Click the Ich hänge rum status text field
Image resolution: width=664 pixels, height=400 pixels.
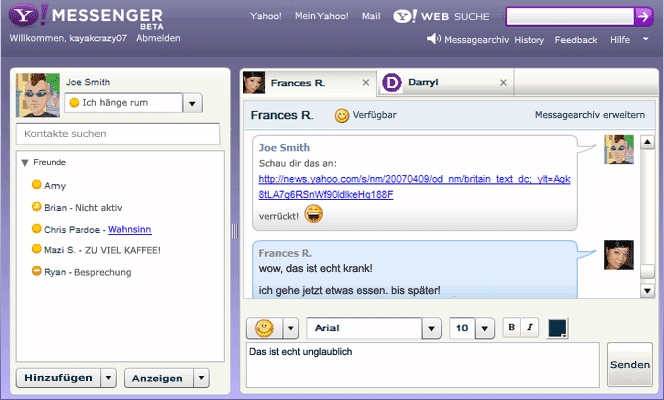coord(124,103)
